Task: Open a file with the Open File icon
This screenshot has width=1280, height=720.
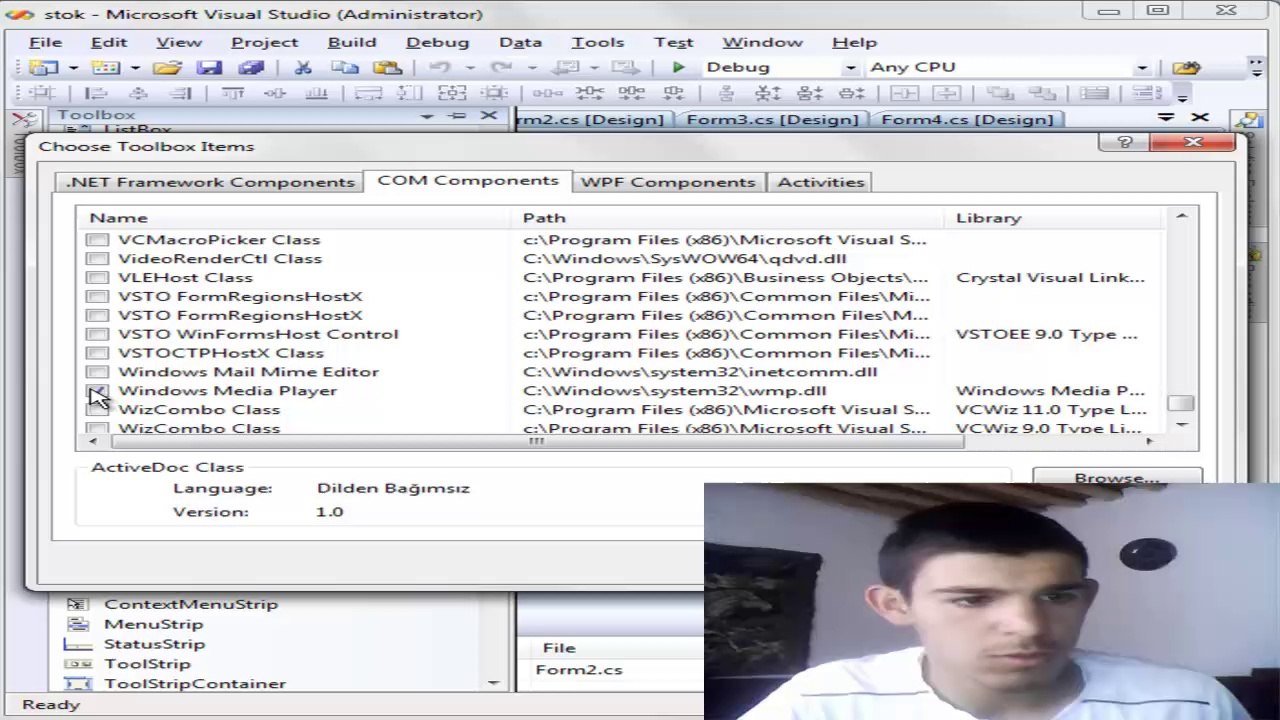Action: (167, 67)
